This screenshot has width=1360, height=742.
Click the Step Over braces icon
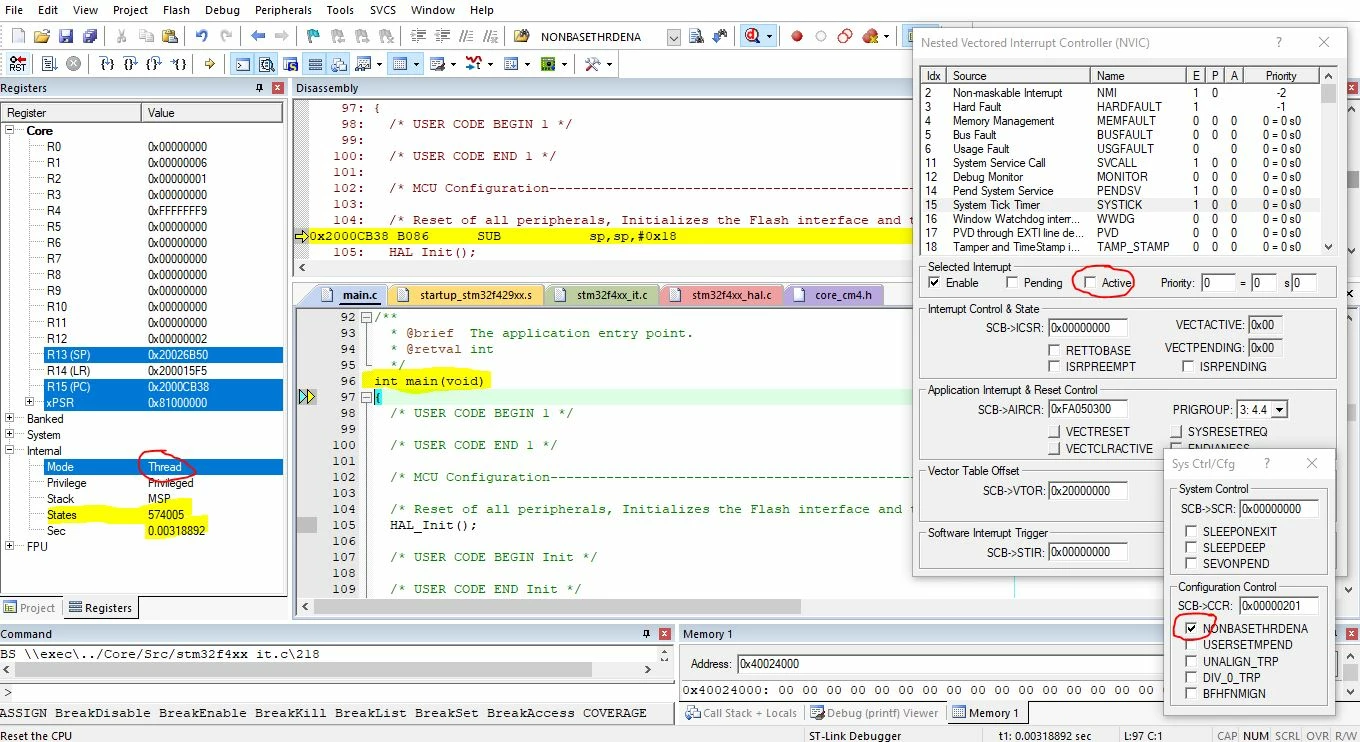(x=131, y=63)
